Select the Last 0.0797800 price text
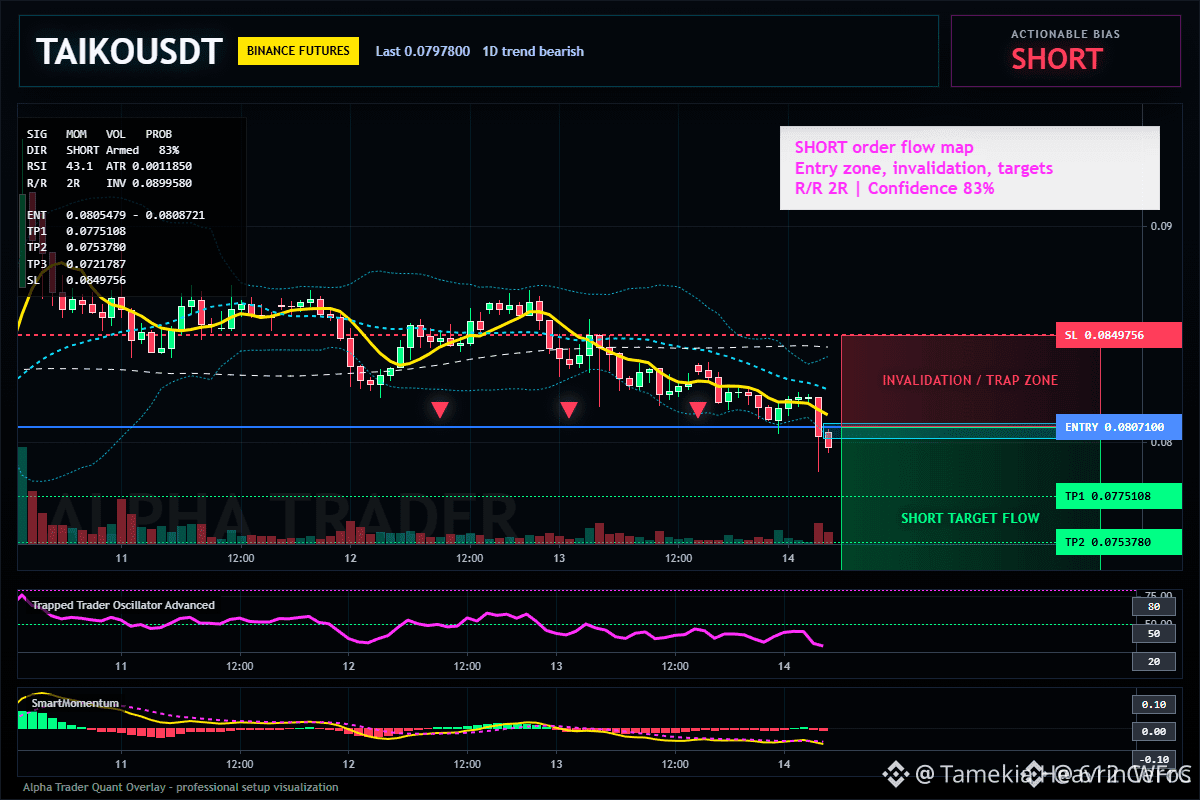The height and width of the screenshot is (800, 1200). (x=422, y=51)
